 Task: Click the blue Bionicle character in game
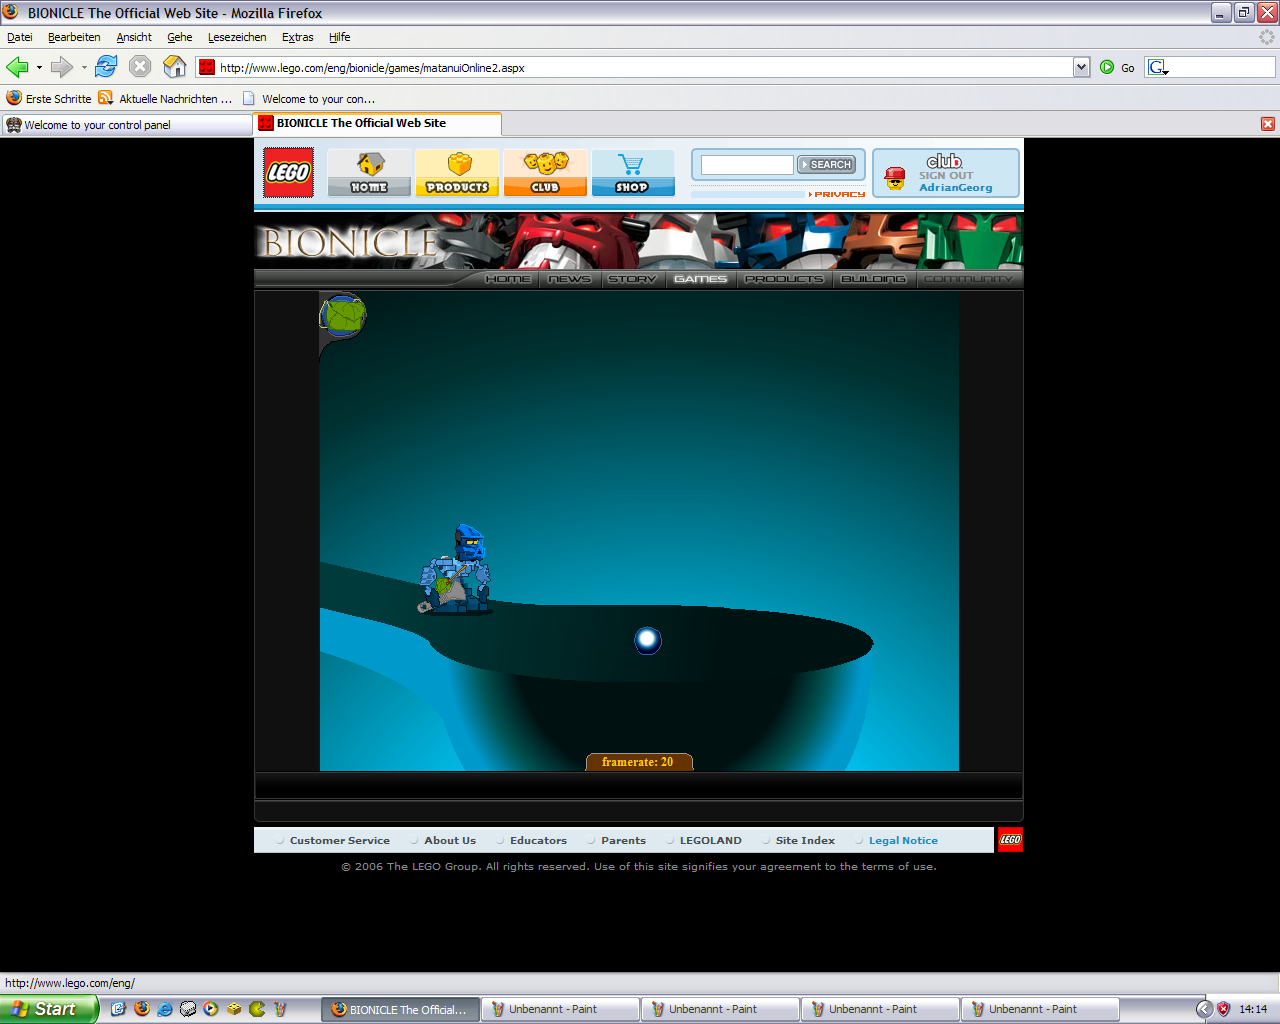click(456, 568)
